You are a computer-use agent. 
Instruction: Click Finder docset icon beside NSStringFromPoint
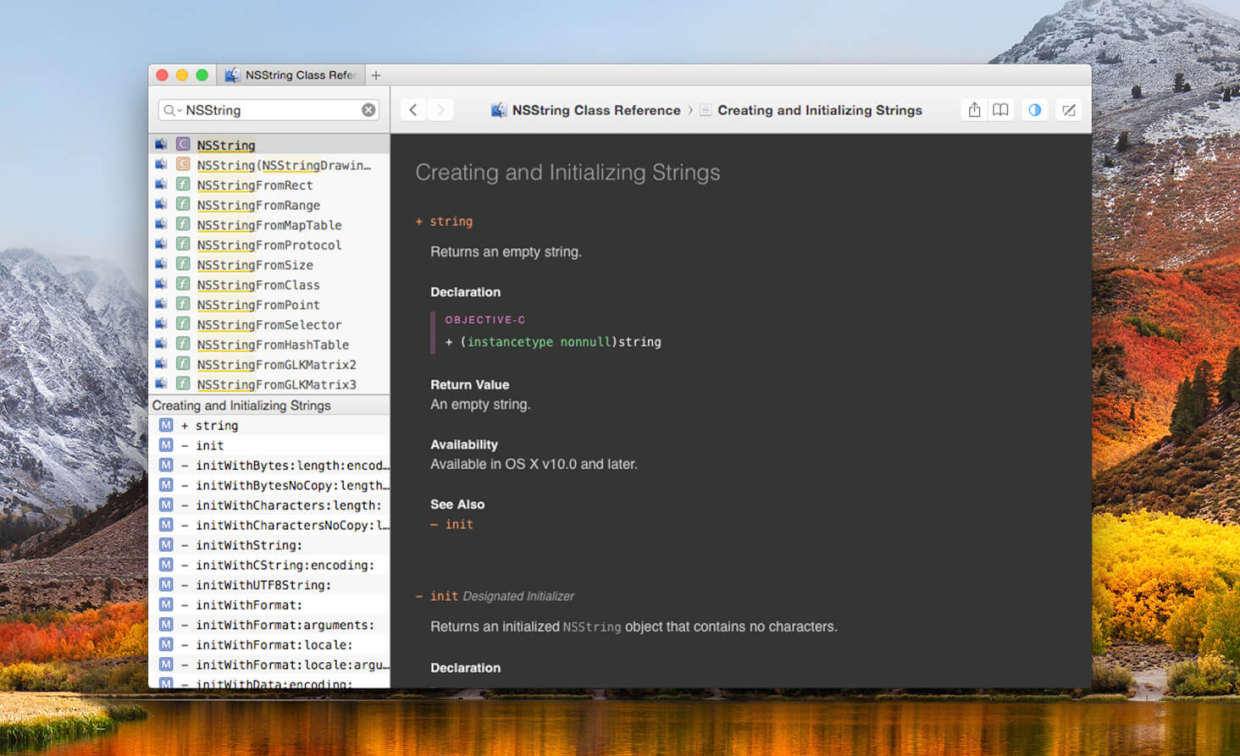coord(161,304)
